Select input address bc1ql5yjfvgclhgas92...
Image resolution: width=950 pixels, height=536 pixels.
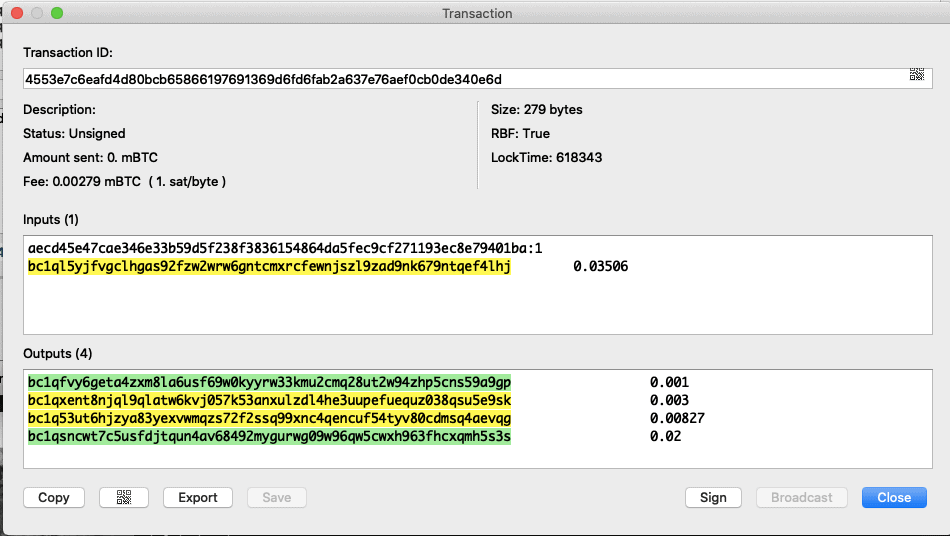click(269, 266)
